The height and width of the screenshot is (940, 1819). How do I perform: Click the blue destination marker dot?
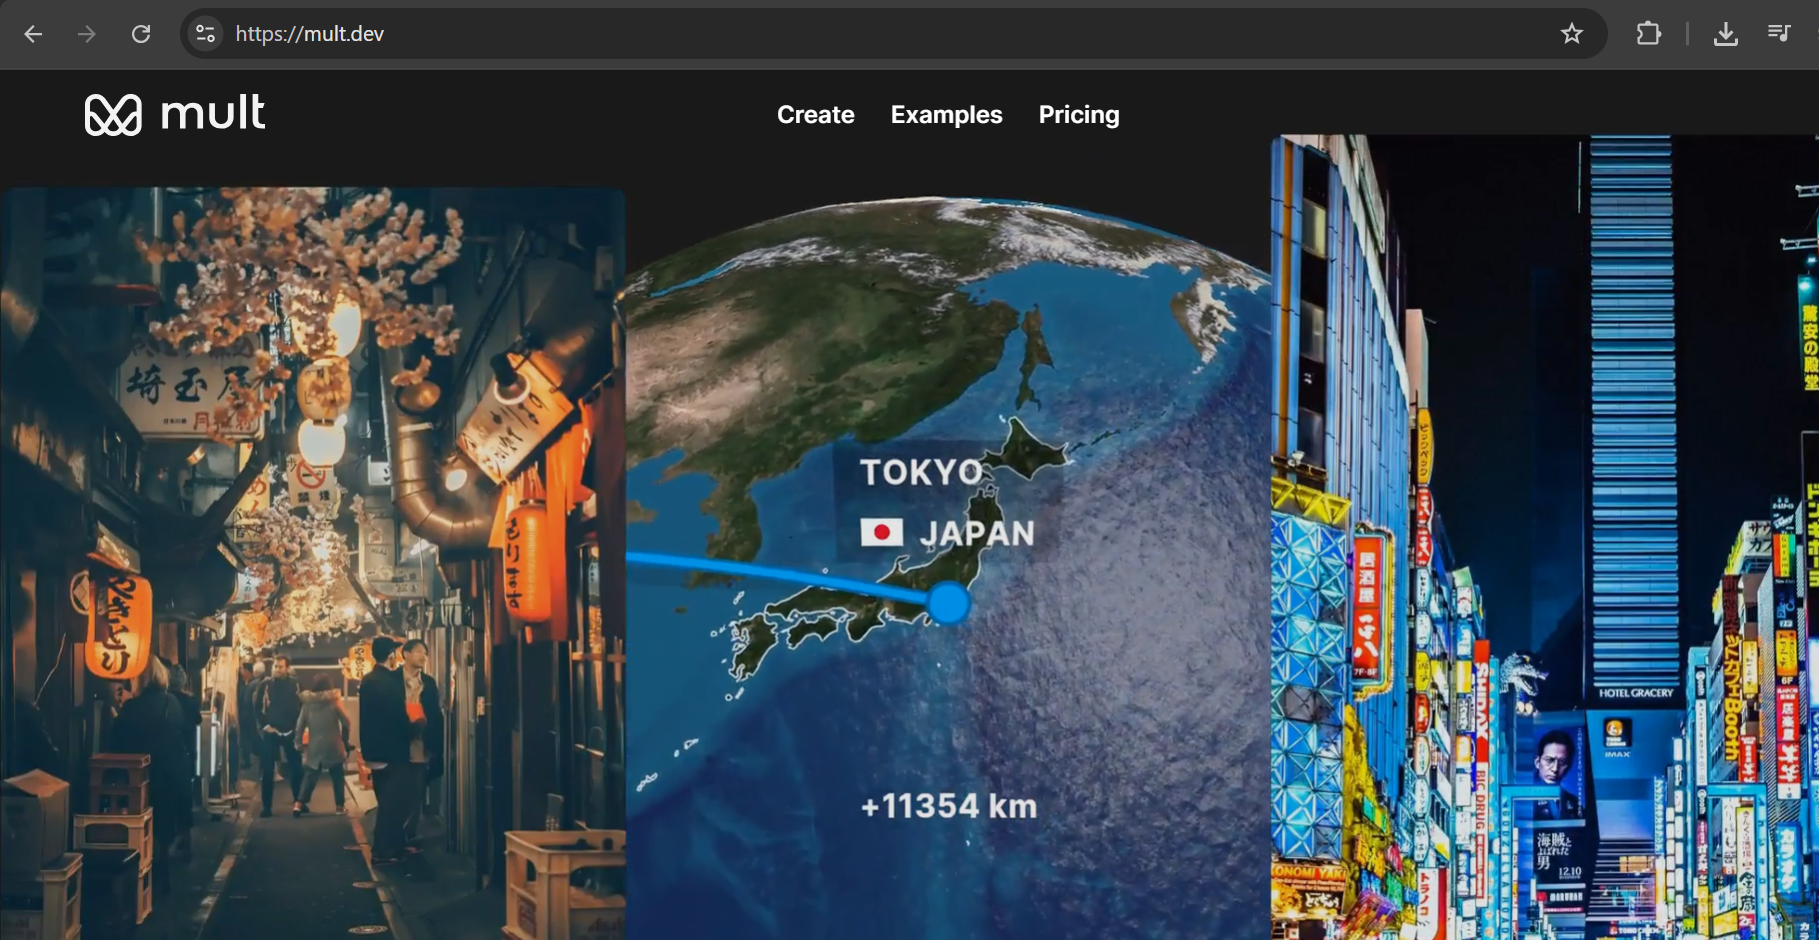click(x=948, y=604)
